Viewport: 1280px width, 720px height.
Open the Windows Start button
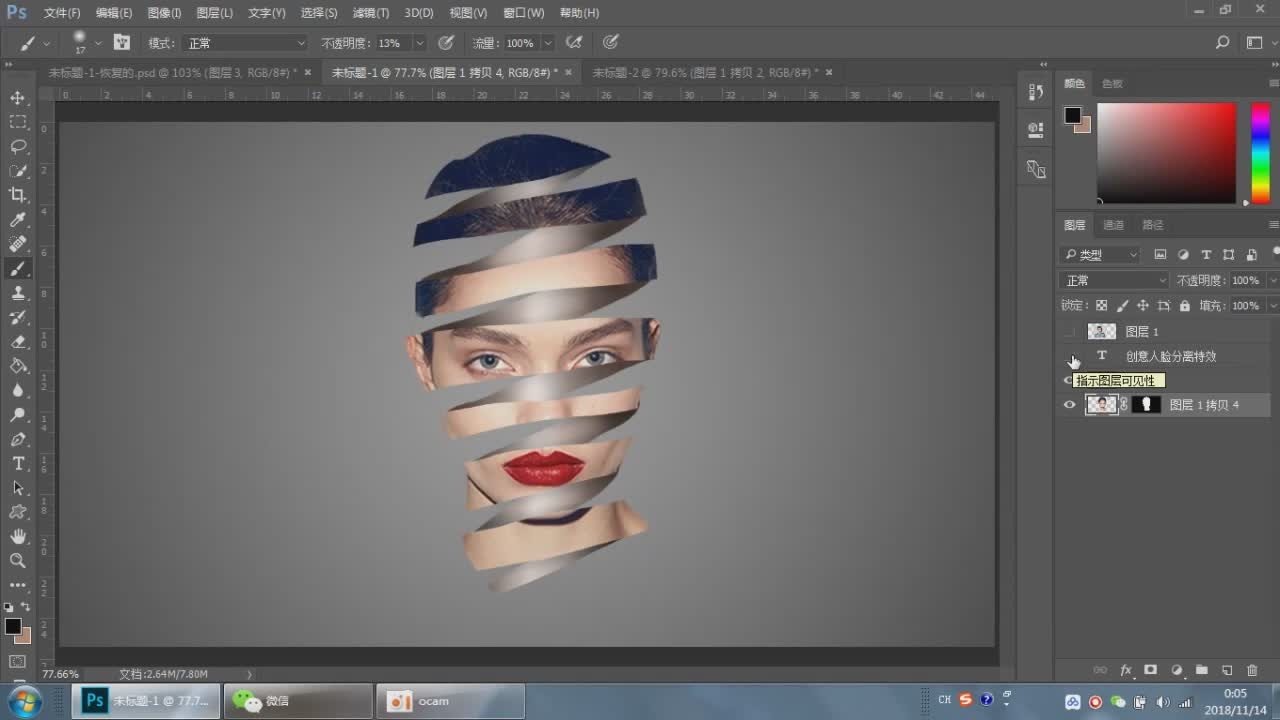point(24,700)
